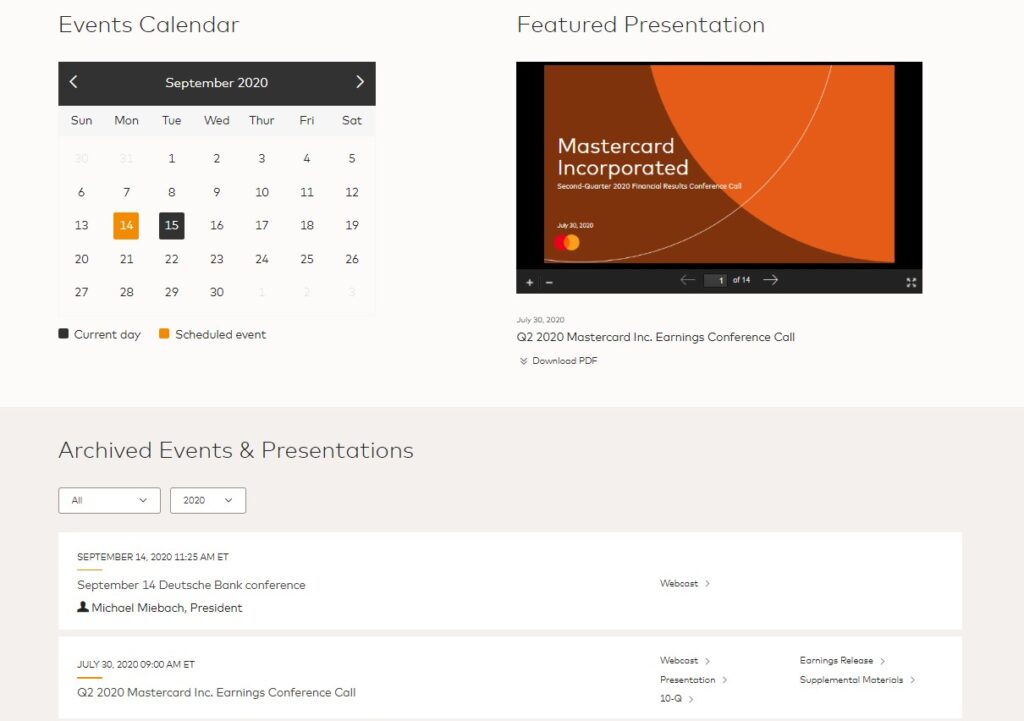Go to the previous presentation slide
The image size is (1024, 721).
(x=687, y=280)
